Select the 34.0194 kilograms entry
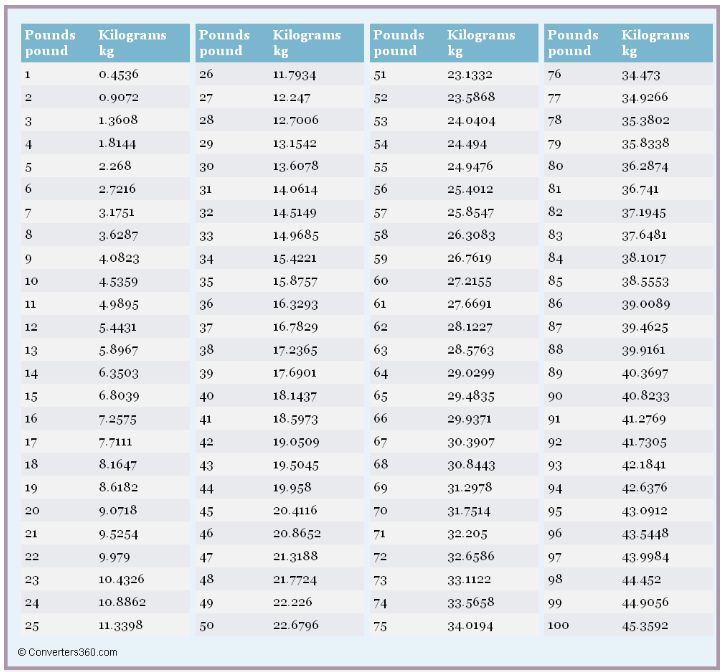This screenshot has width=724, height=672. [470, 626]
